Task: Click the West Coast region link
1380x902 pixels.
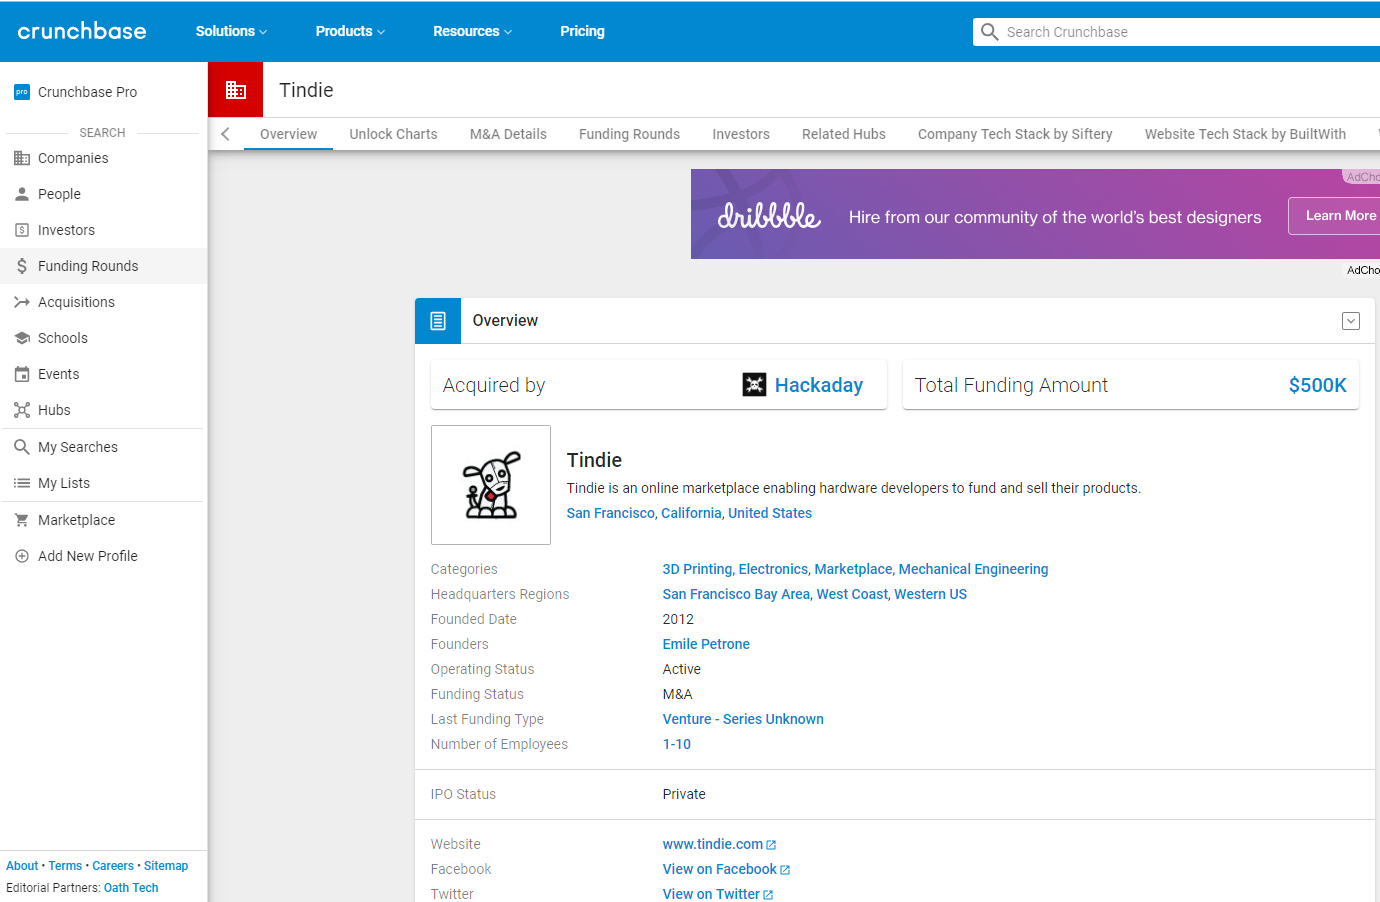Action: pyautogui.click(x=852, y=594)
